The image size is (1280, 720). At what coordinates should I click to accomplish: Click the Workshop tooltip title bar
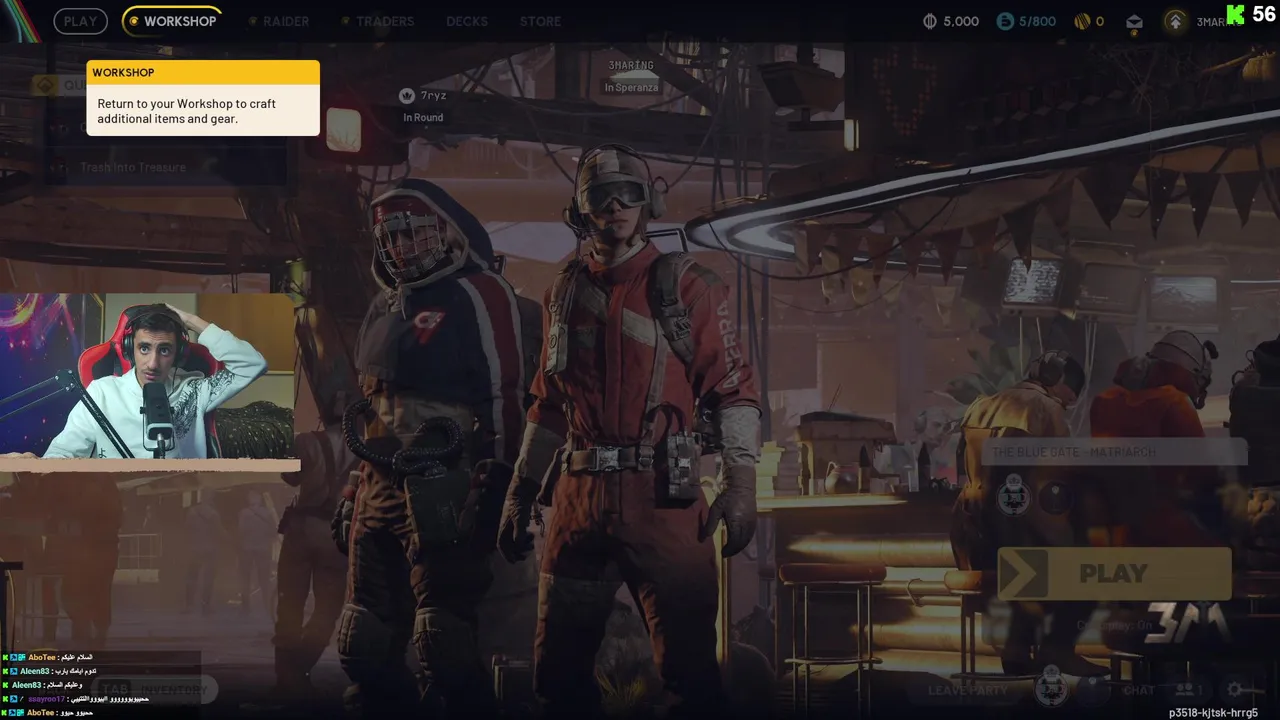tap(203, 72)
